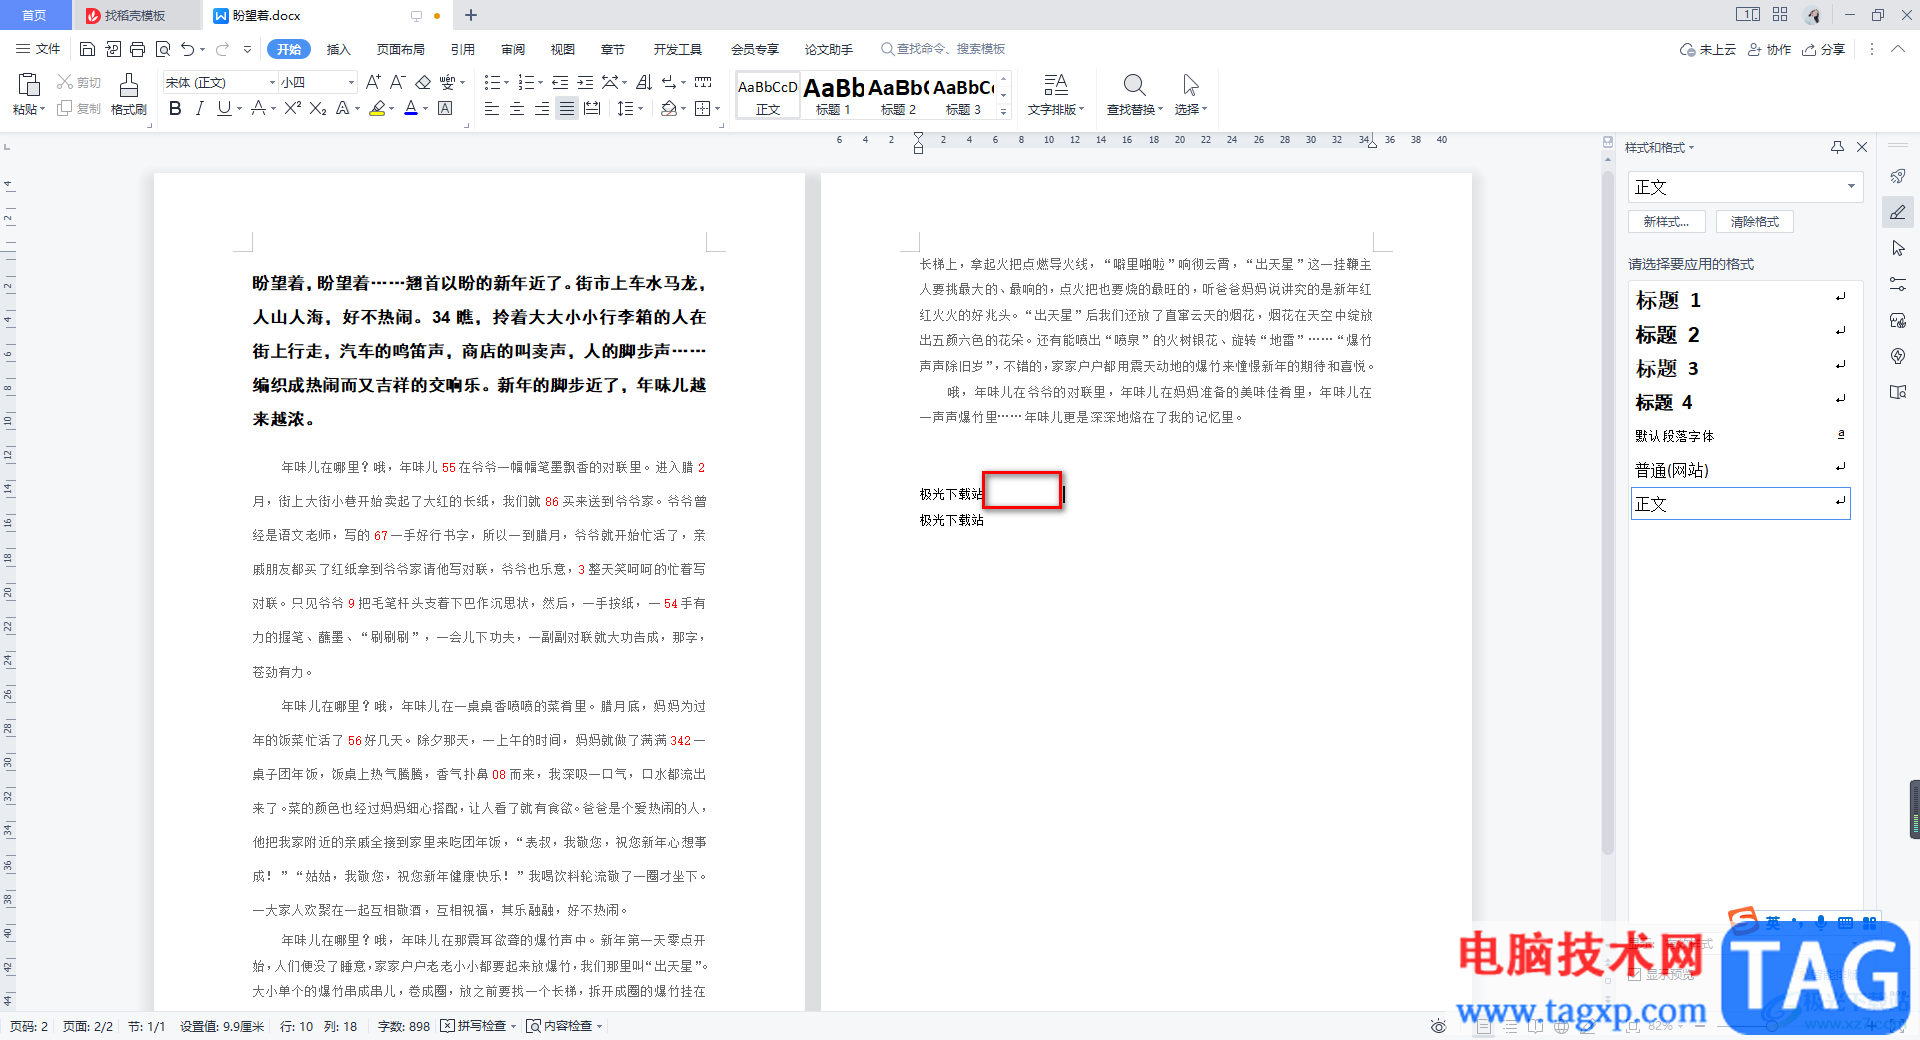1920x1040 pixels.
Task: Open the Find and Replace (查找替换) tool
Action: [1134, 94]
